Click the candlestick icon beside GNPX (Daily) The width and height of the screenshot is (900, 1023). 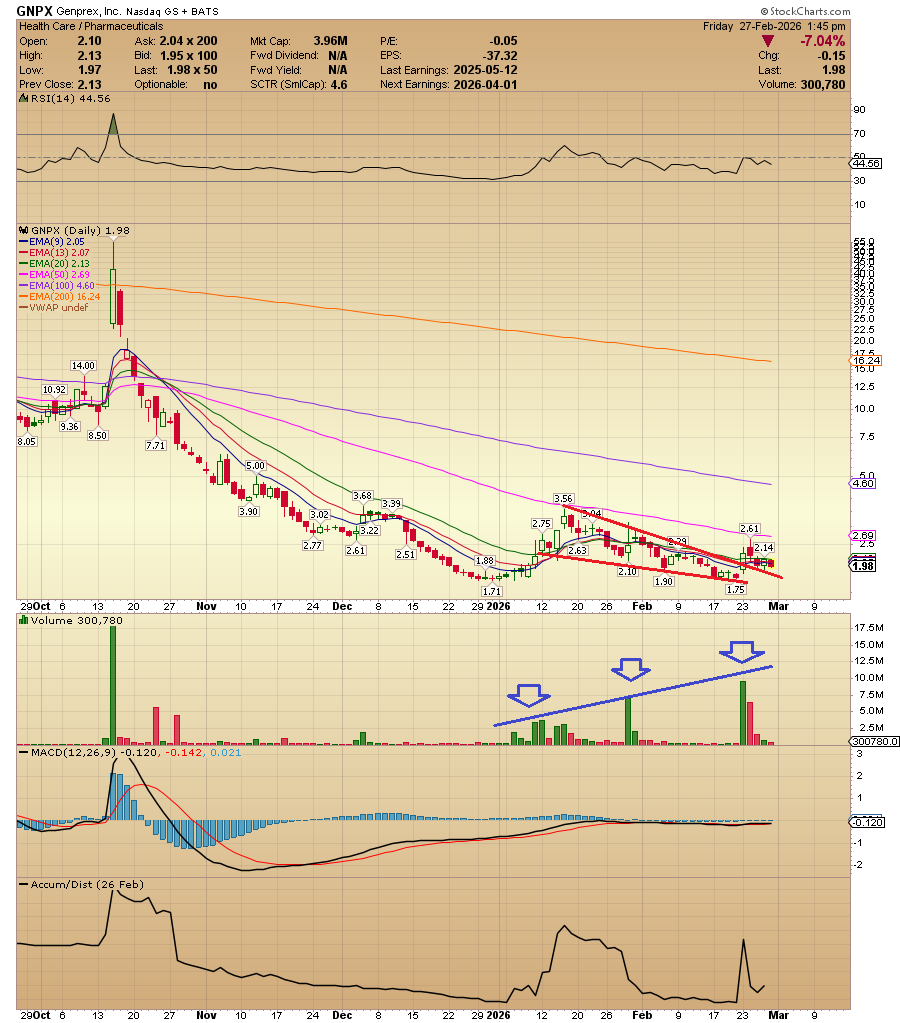[x=23, y=230]
